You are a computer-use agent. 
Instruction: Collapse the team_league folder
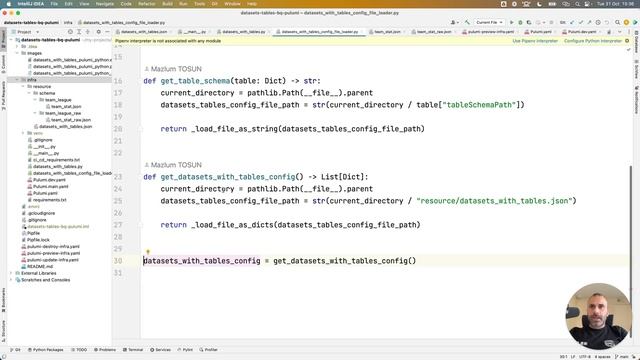coord(35,100)
